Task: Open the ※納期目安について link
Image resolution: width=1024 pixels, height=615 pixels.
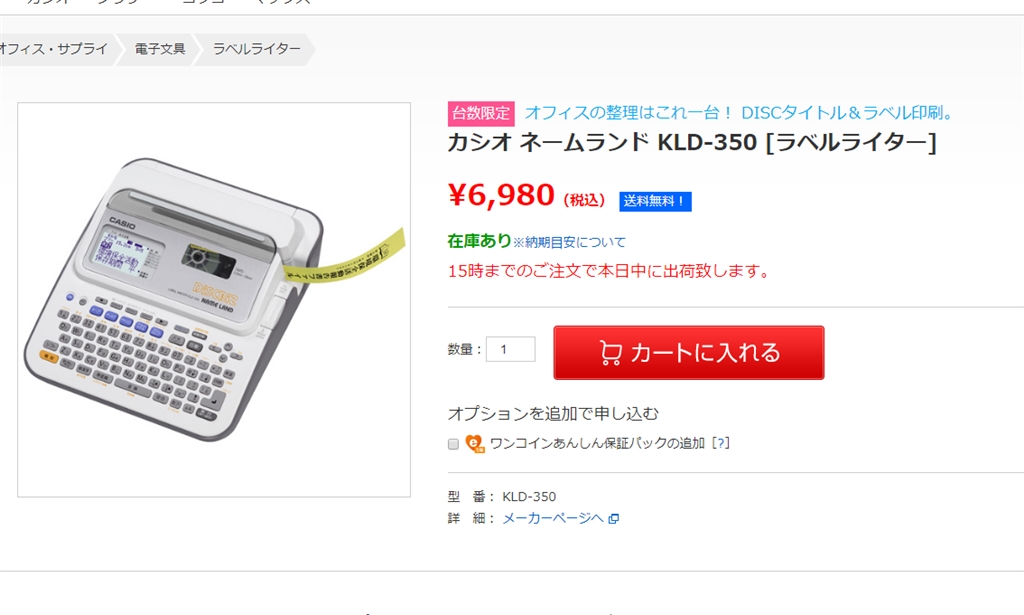Action: pos(569,243)
